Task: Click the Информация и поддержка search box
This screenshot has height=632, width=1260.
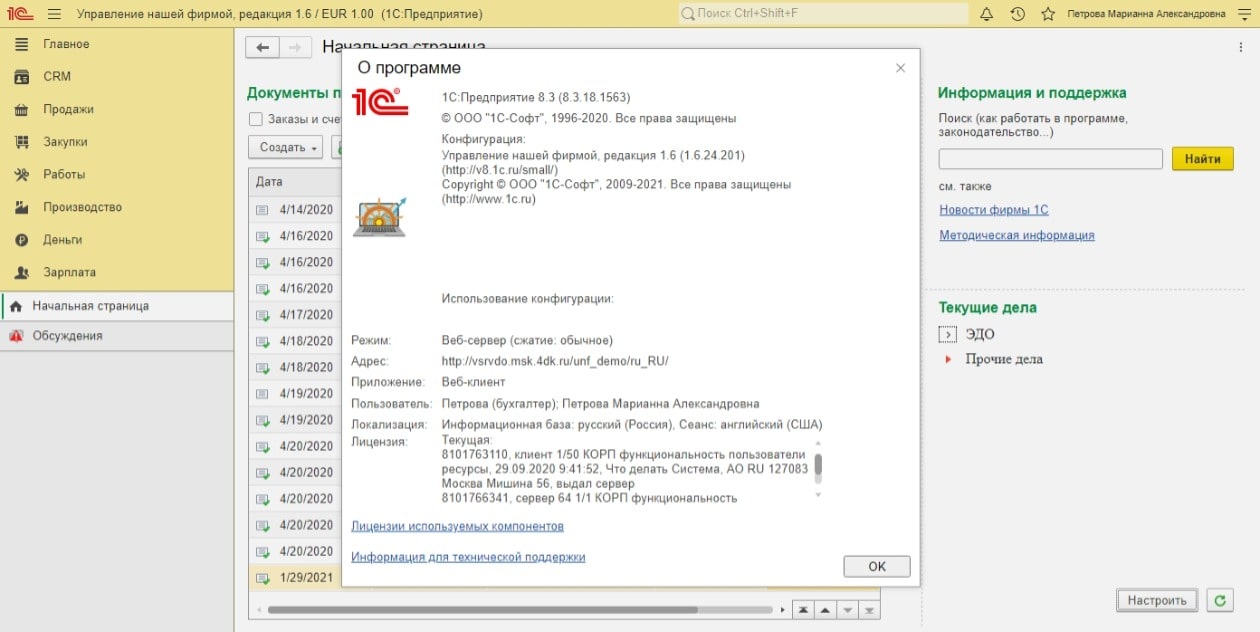Action: (x=1050, y=159)
